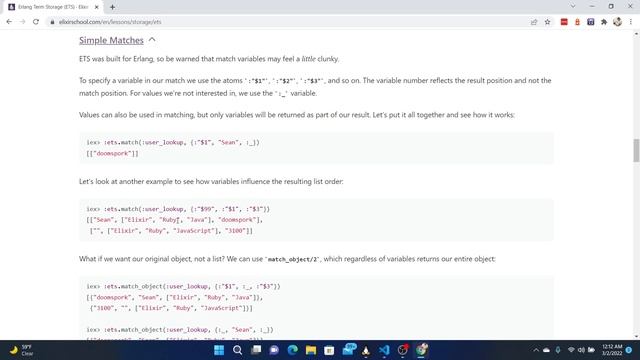Click the {"3100", "", tuple result line
This screenshot has width=640, height=360.
(x=171, y=308)
